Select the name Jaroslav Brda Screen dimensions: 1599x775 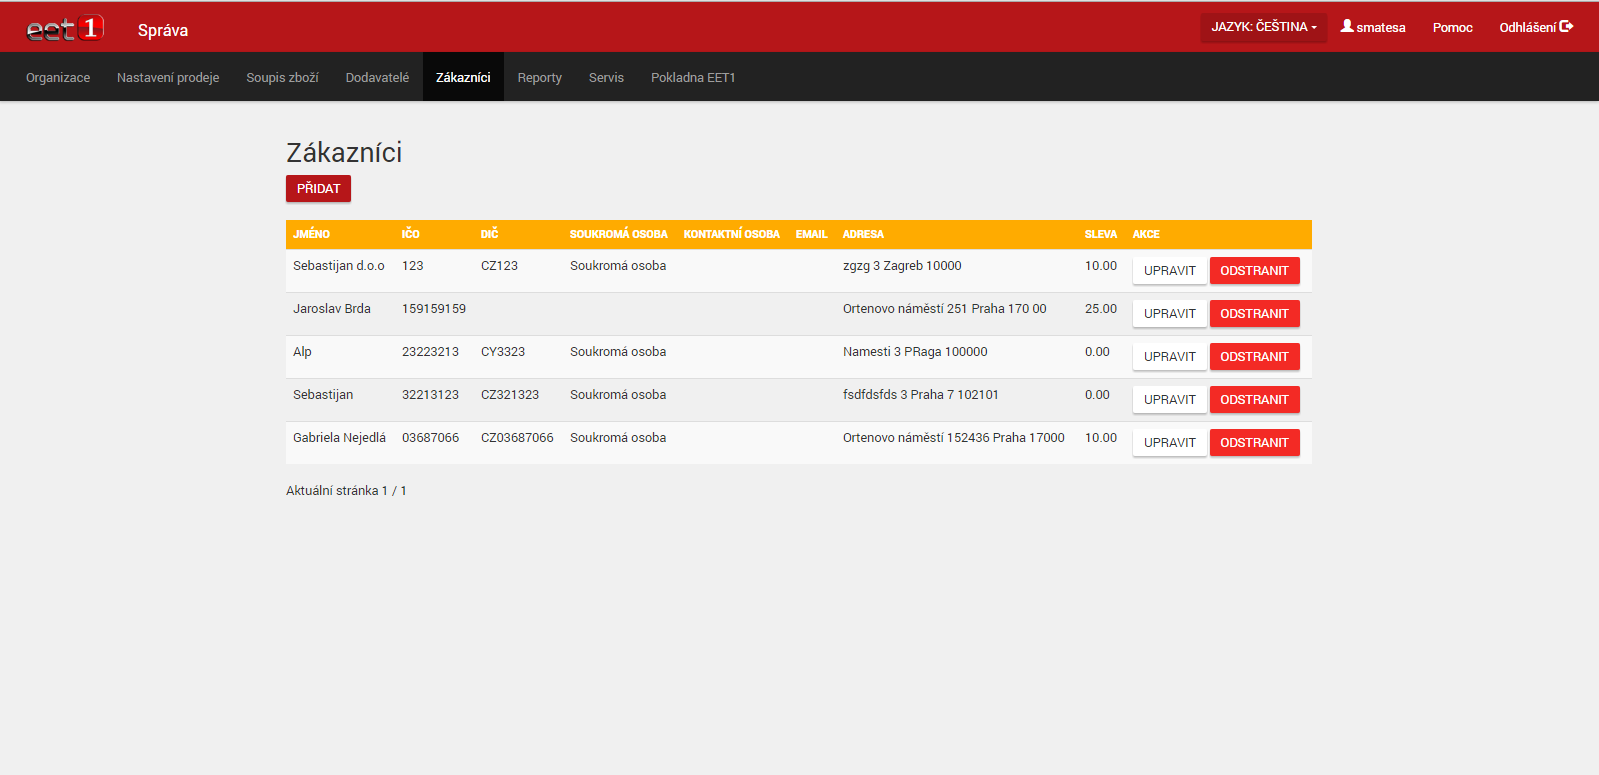coord(331,309)
